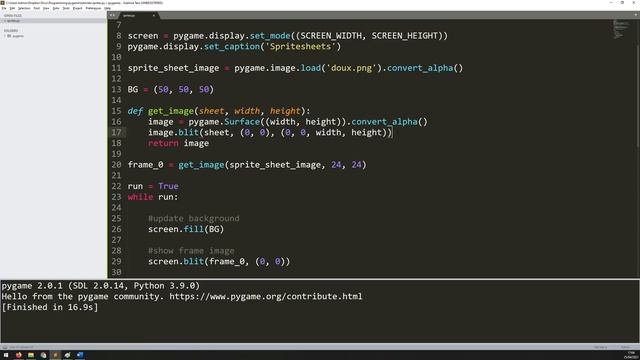Image resolution: width=640 pixels, height=360 pixels.
Task: Click the get_image function name on line 15
Action: pos(171,111)
